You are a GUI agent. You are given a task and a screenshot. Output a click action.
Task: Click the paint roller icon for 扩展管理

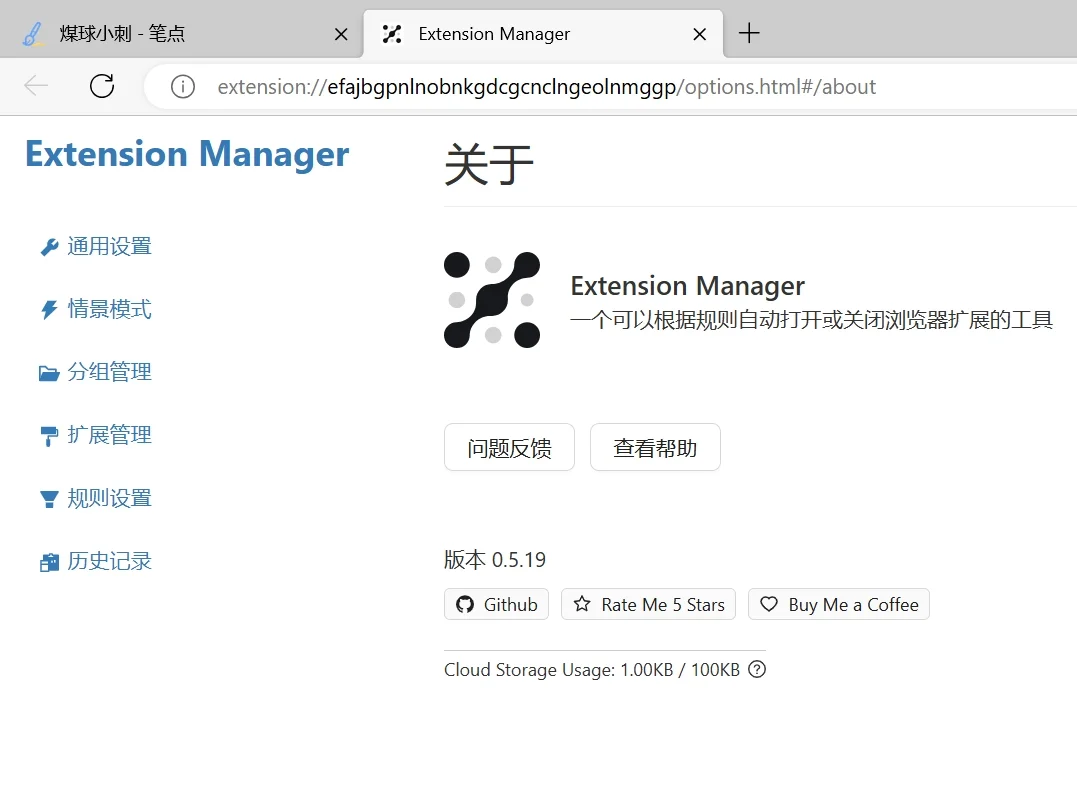tap(49, 436)
